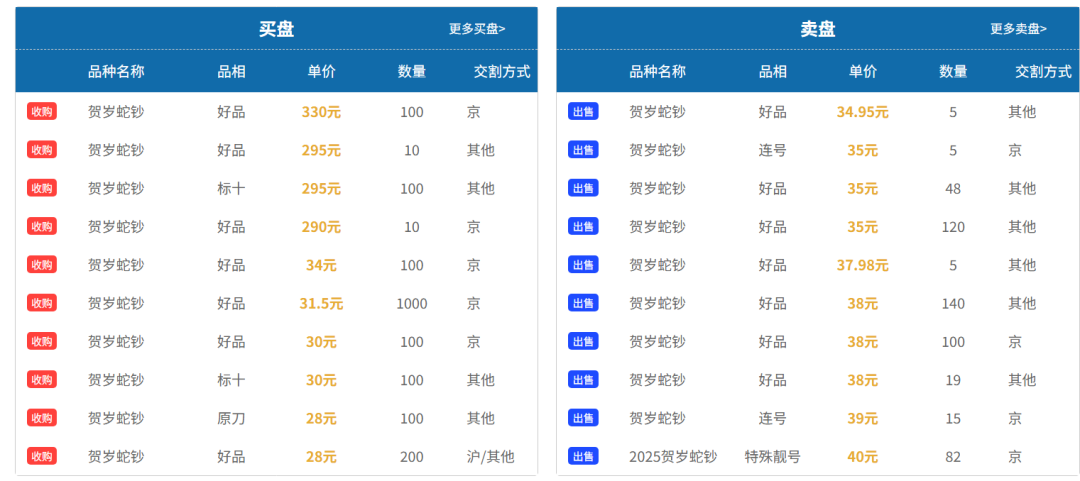Select the 39元 price in 卖盘
1080x481 pixels.
coord(862,418)
